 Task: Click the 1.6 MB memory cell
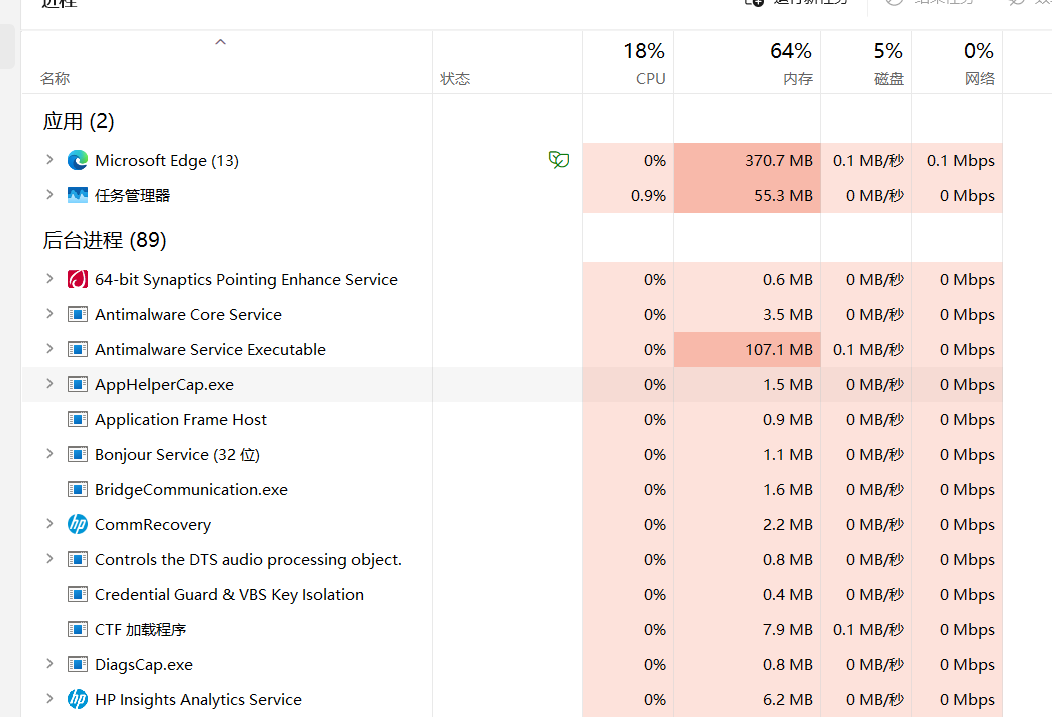(x=747, y=489)
